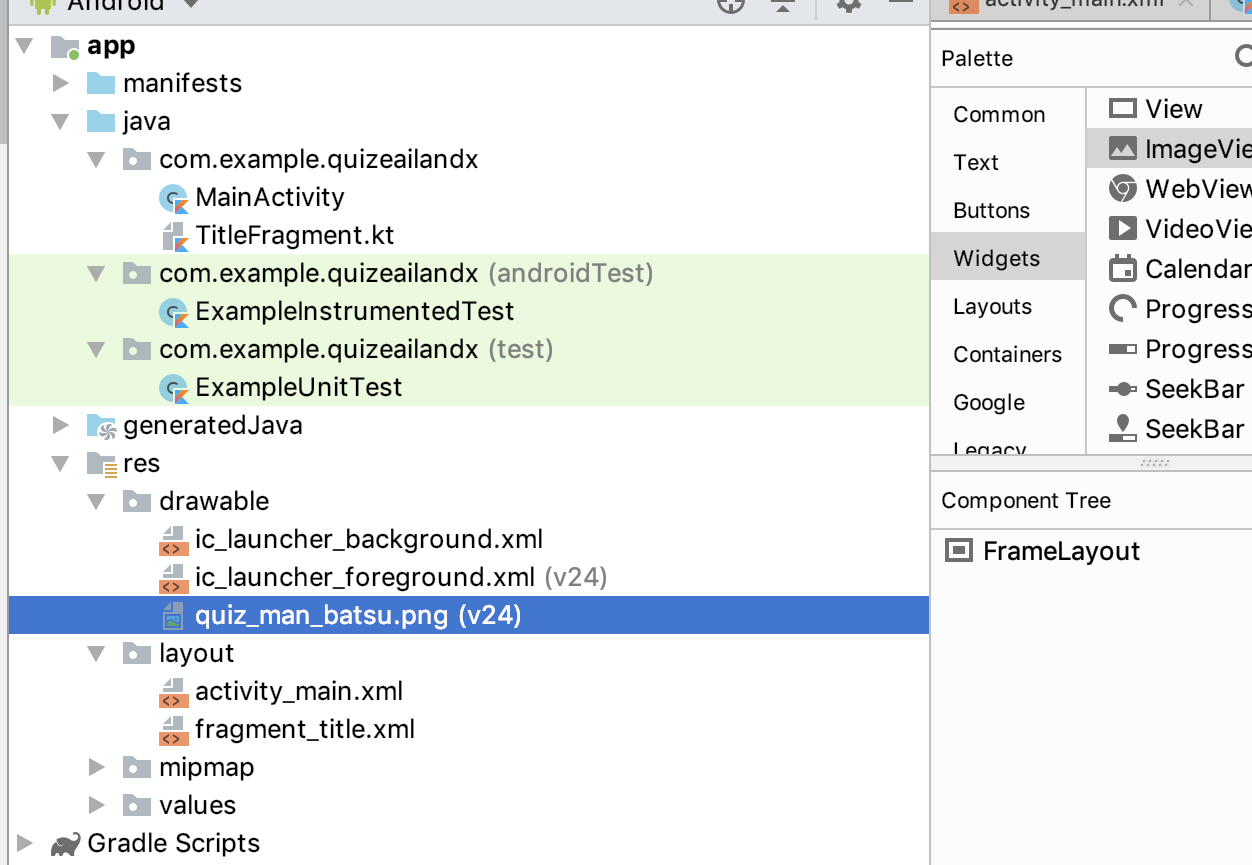This screenshot has width=1252, height=865.
Task: Choose the View widget in palette
Action: tap(1174, 109)
